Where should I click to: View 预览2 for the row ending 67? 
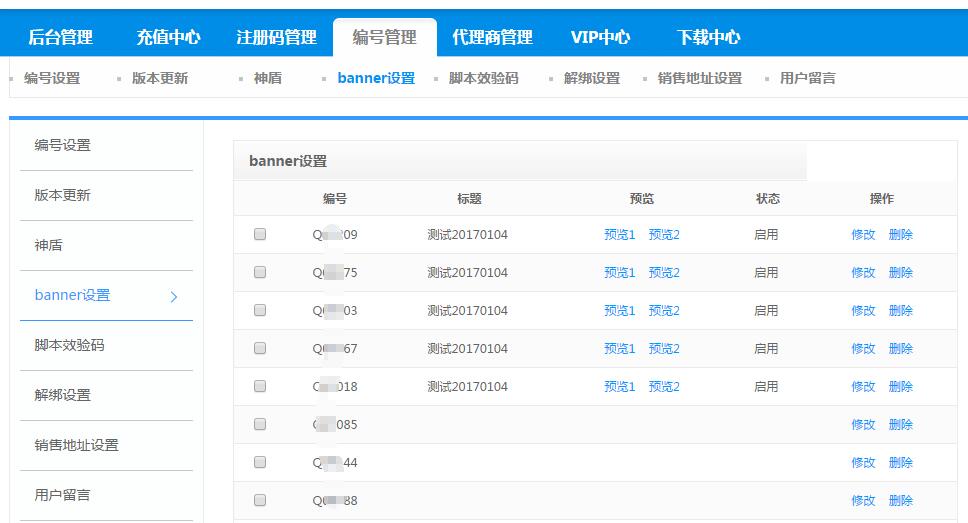pyautogui.click(x=664, y=349)
